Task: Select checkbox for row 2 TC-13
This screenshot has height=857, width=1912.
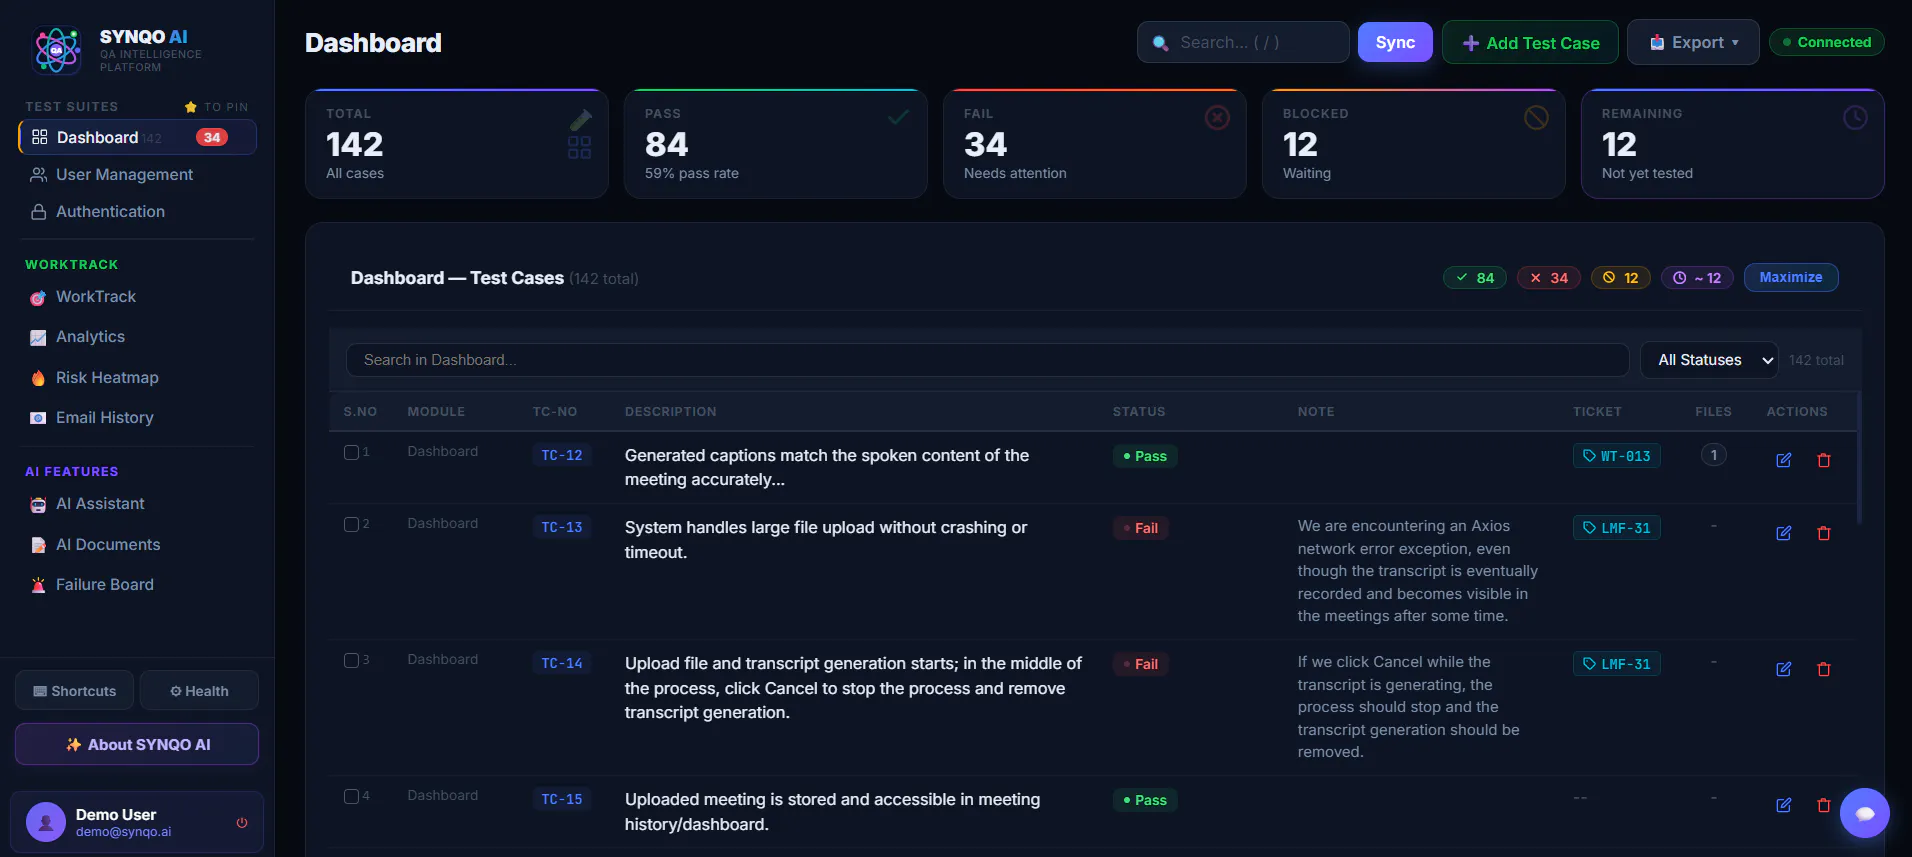Action: pos(351,524)
